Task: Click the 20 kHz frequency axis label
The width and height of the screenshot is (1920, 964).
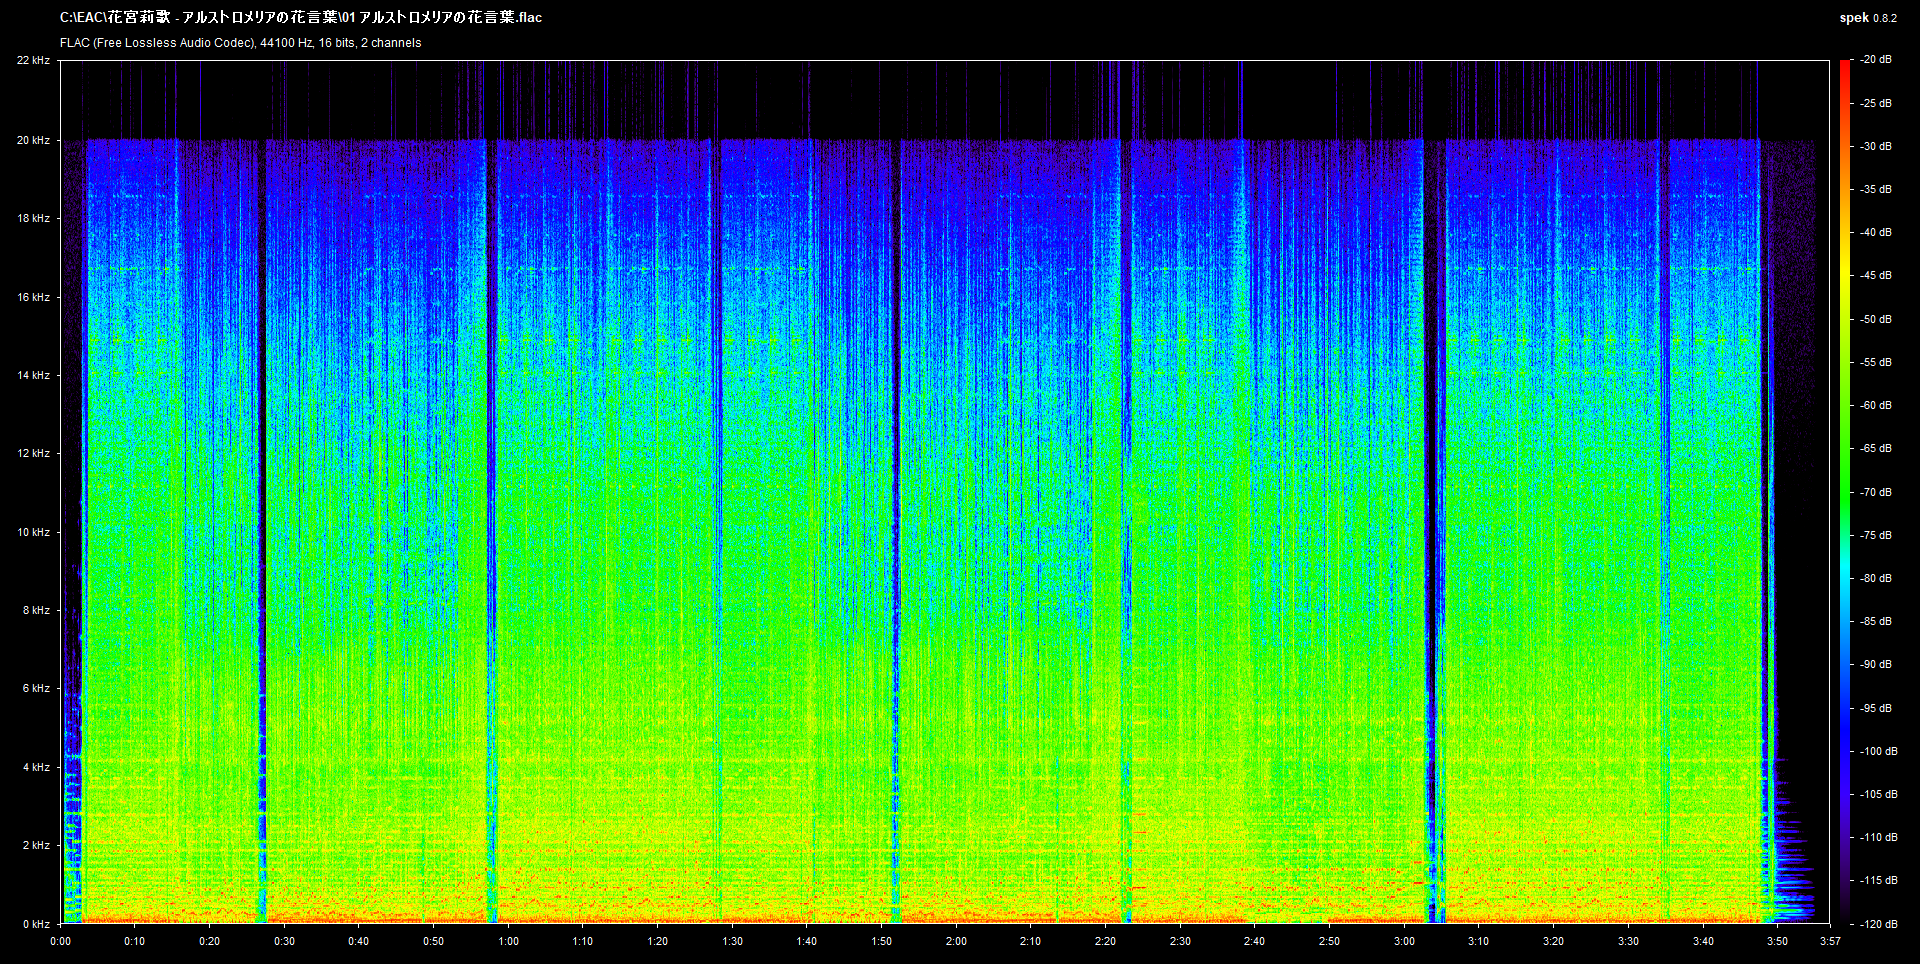Action: pos(33,140)
